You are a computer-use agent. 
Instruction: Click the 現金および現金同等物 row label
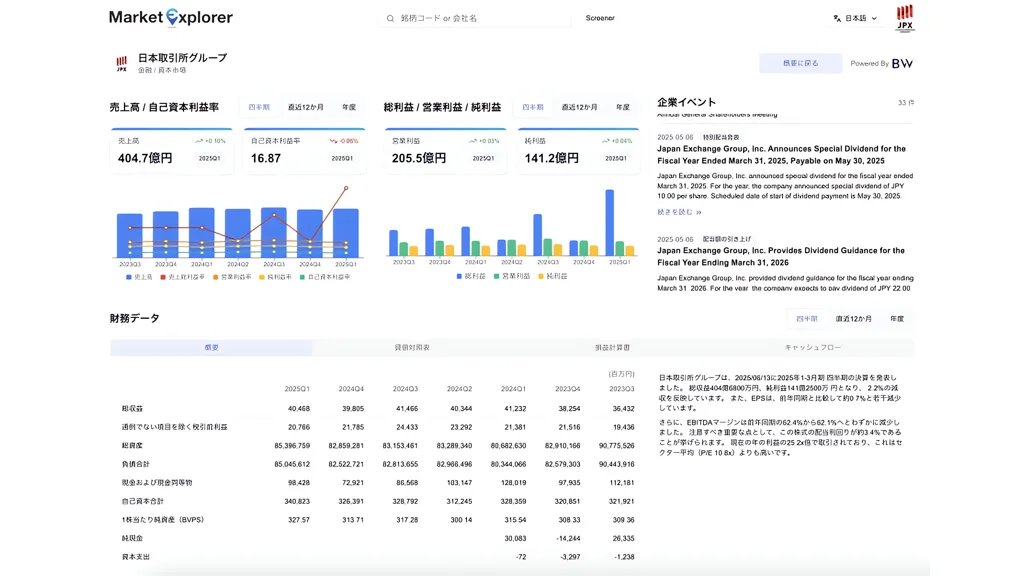pos(157,483)
